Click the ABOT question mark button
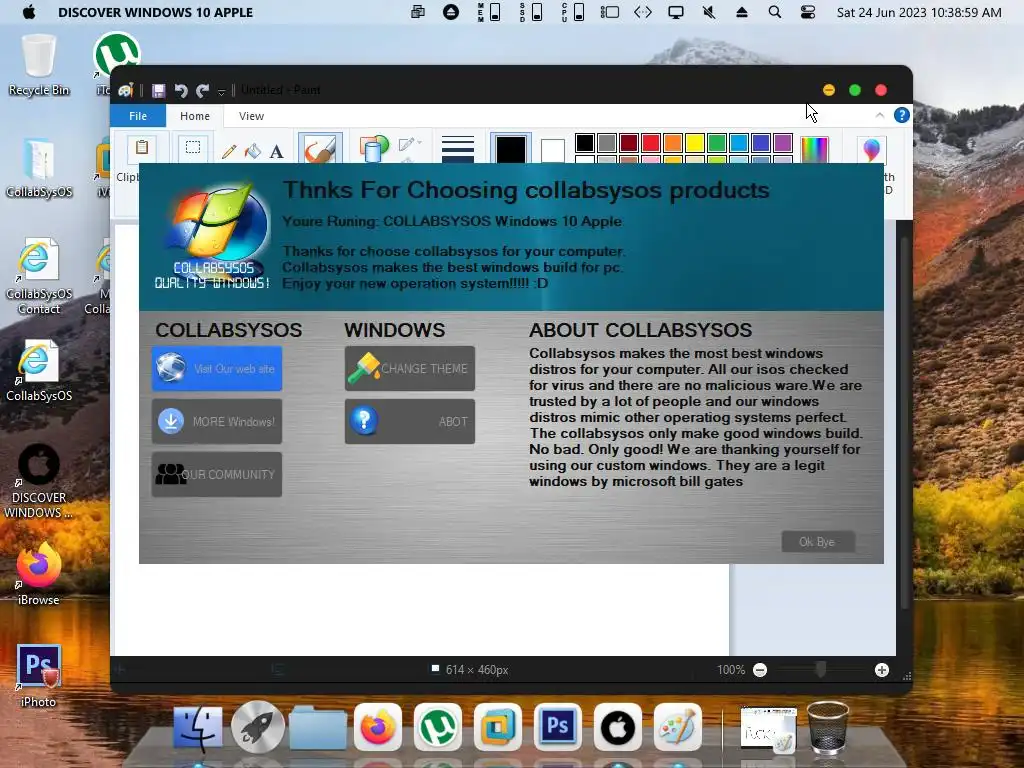 [x=409, y=421]
